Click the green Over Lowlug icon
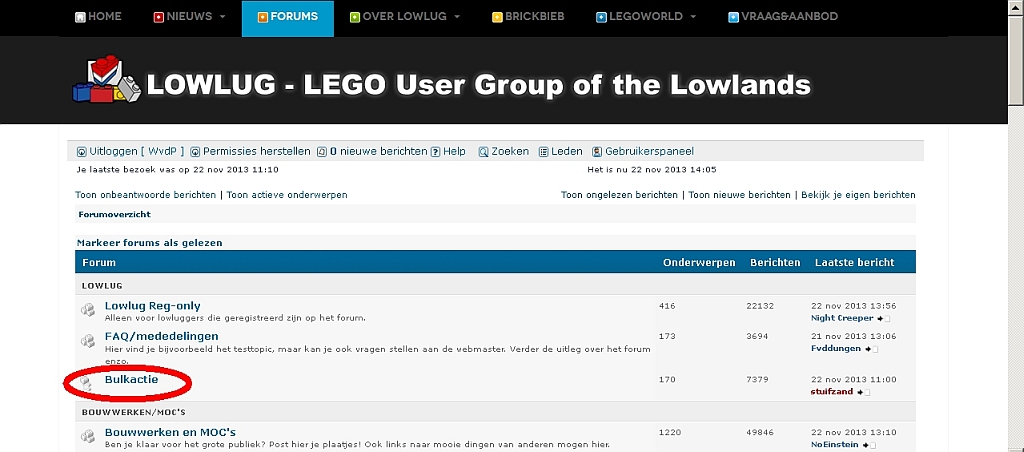 click(355, 18)
